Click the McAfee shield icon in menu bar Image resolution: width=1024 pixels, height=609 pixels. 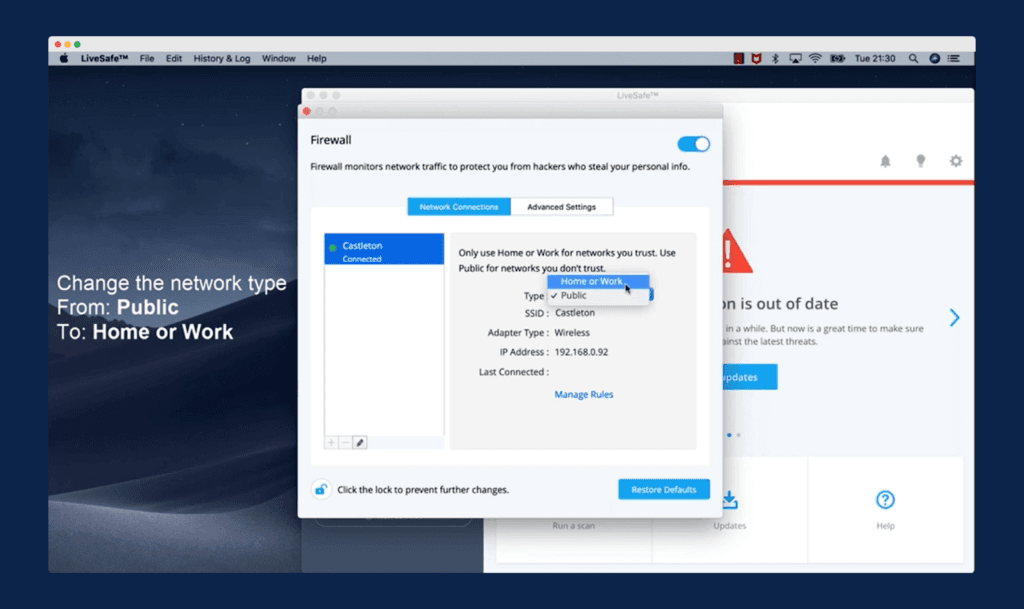[756, 59]
